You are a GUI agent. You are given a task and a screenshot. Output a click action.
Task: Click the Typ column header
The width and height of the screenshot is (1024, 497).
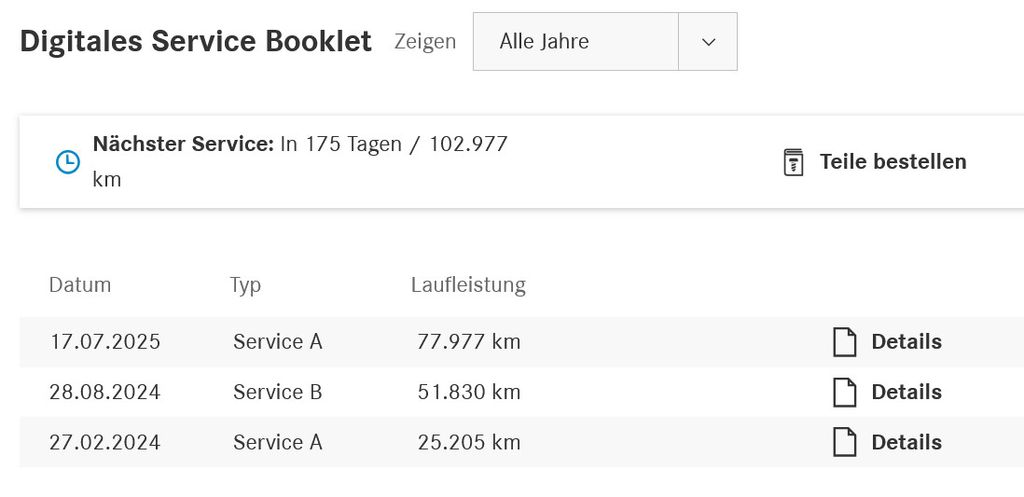coord(245,285)
